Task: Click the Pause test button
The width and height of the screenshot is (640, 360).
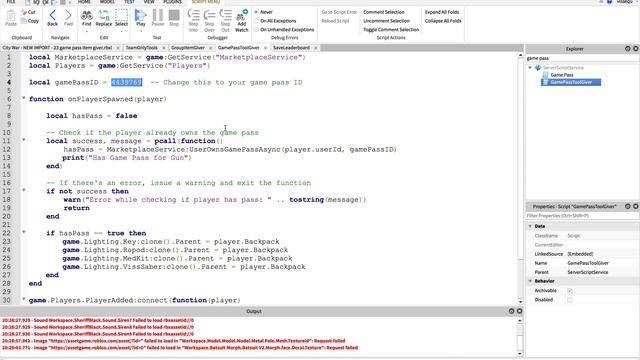Action: click(x=158, y=15)
